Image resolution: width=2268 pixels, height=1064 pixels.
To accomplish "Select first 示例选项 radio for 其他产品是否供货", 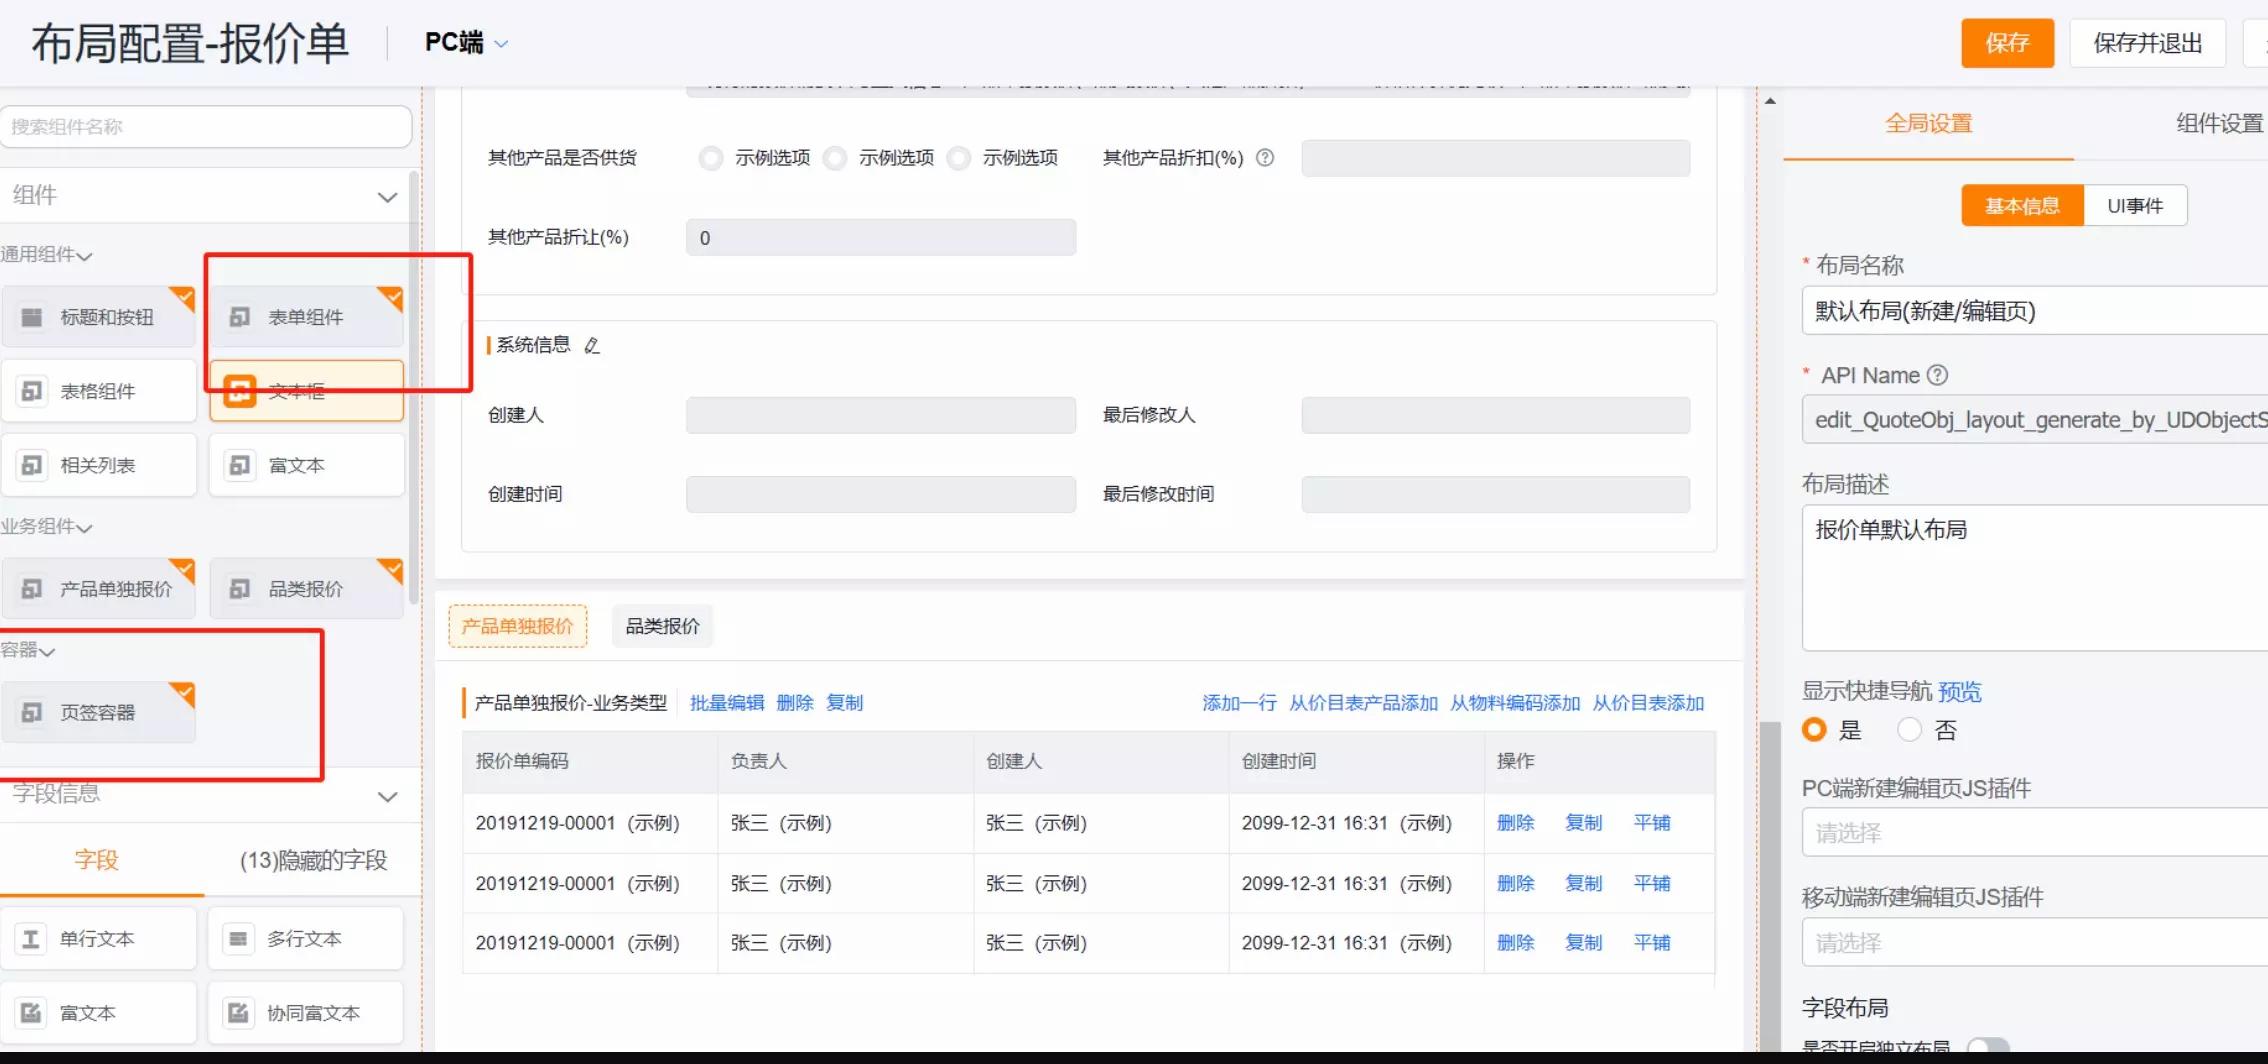I will [711, 158].
